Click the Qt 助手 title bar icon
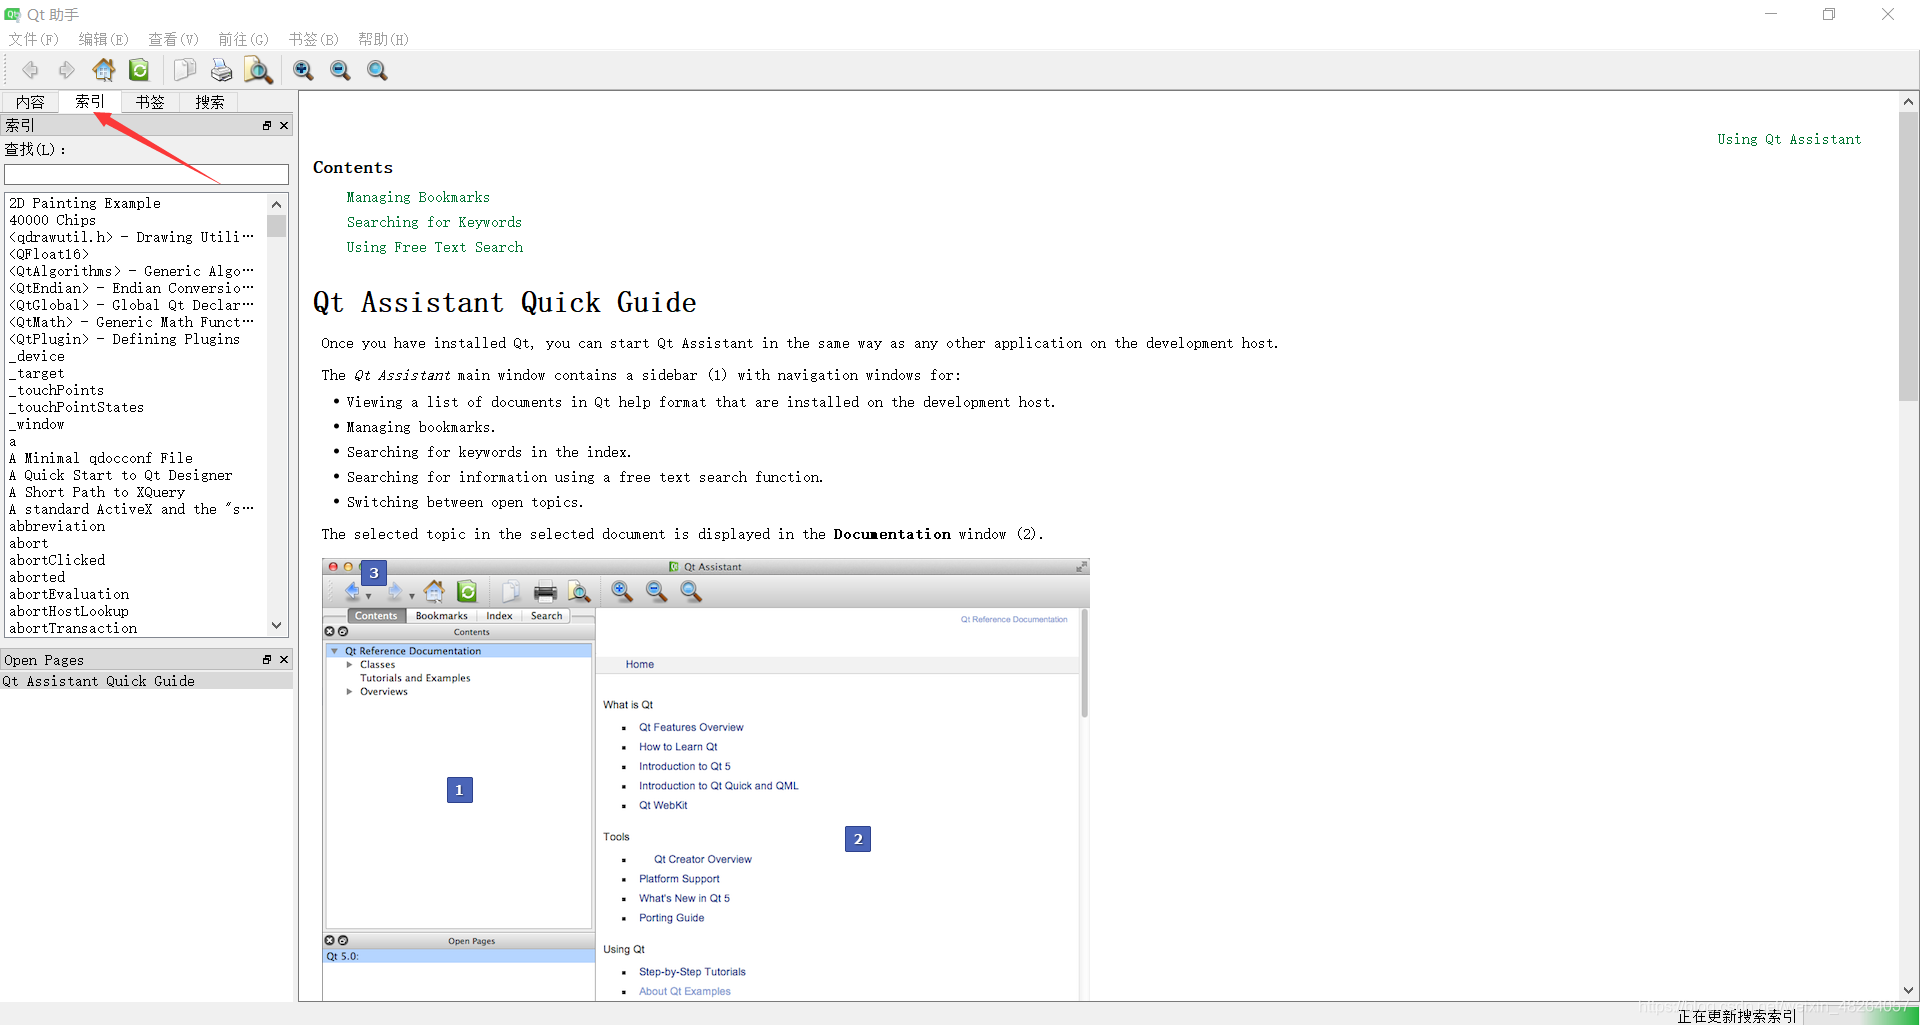 coord(12,14)
